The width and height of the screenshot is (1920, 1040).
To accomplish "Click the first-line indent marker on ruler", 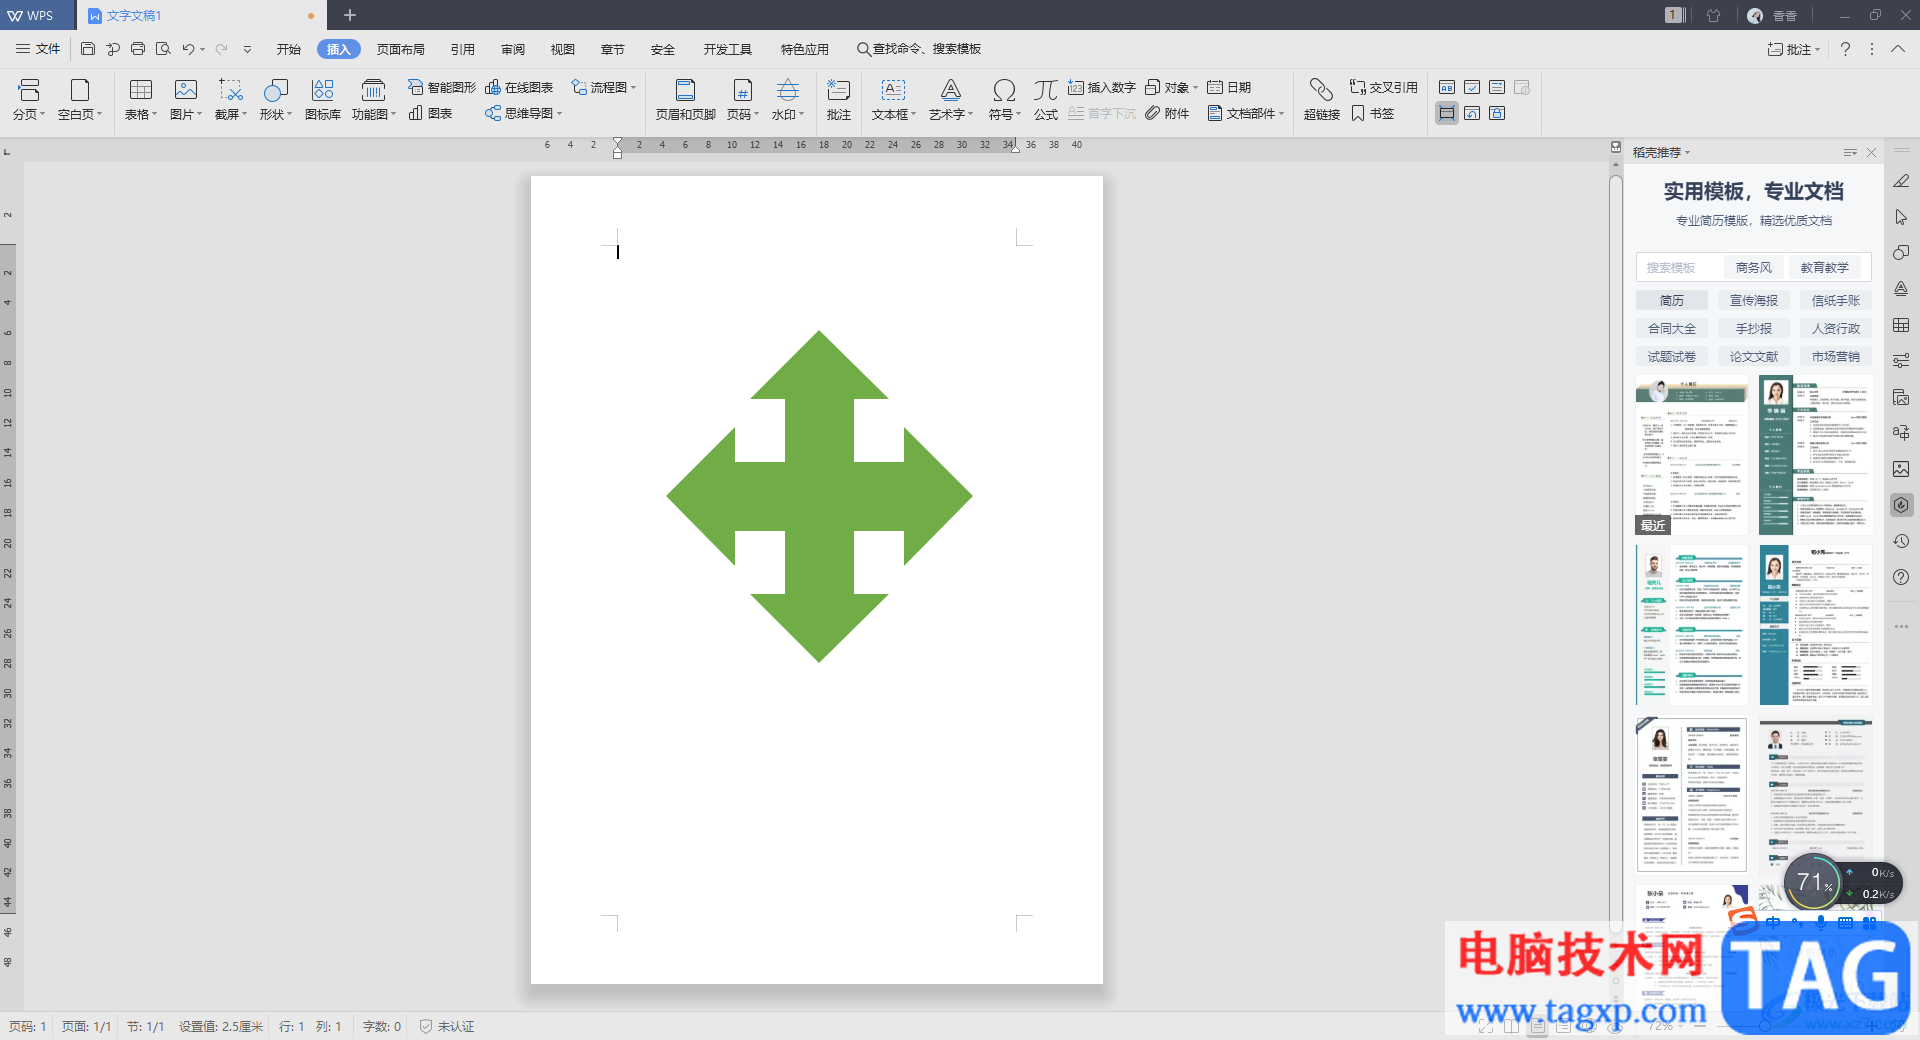I will coord(617,141).
